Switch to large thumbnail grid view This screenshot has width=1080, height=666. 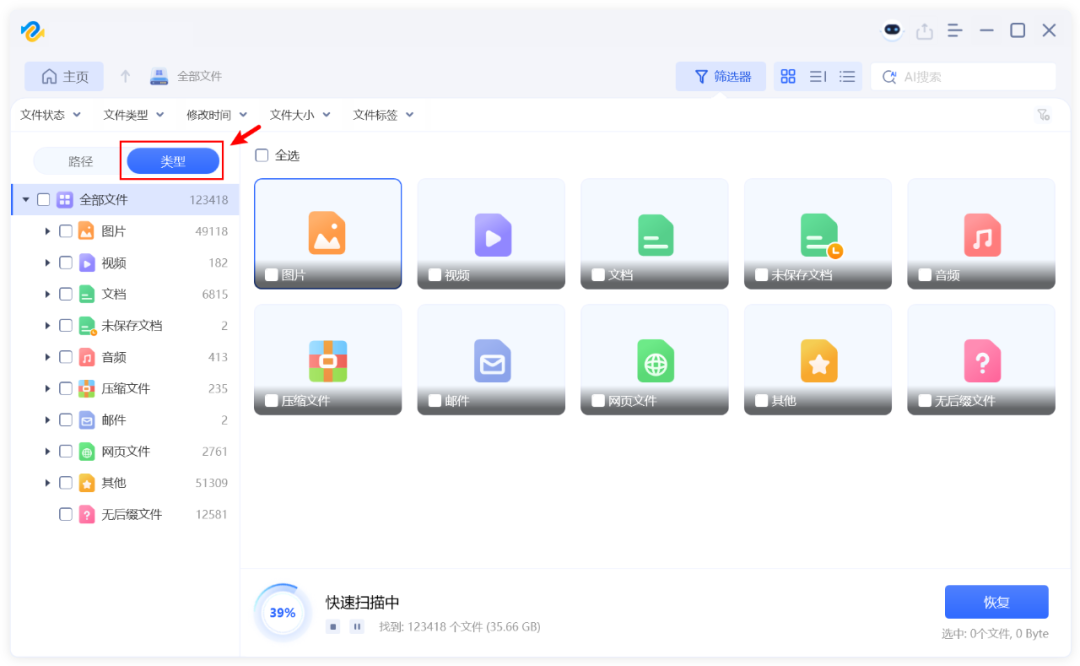pos(788,76)
